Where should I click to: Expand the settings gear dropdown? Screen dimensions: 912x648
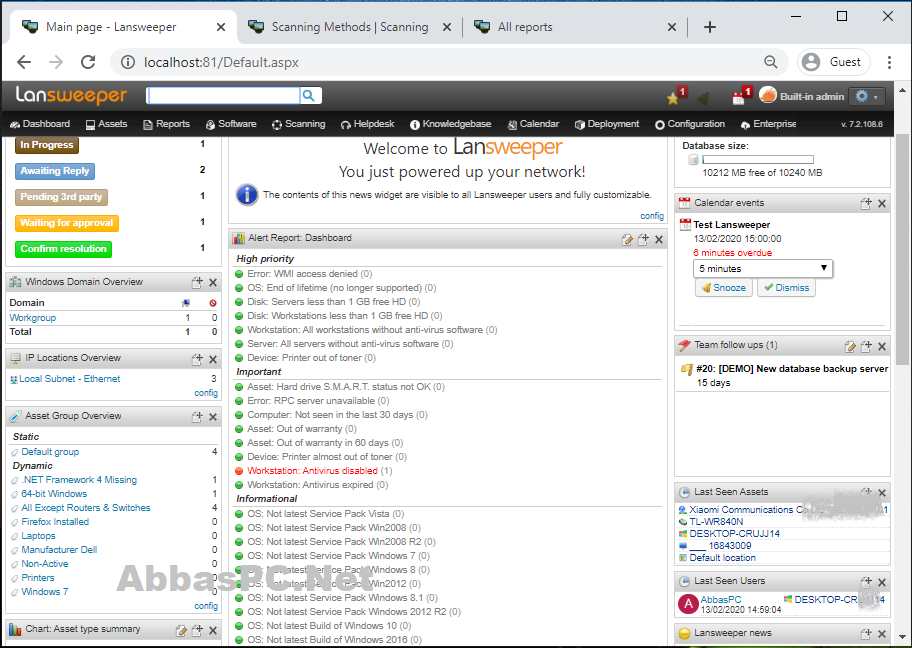pos(866,97)
